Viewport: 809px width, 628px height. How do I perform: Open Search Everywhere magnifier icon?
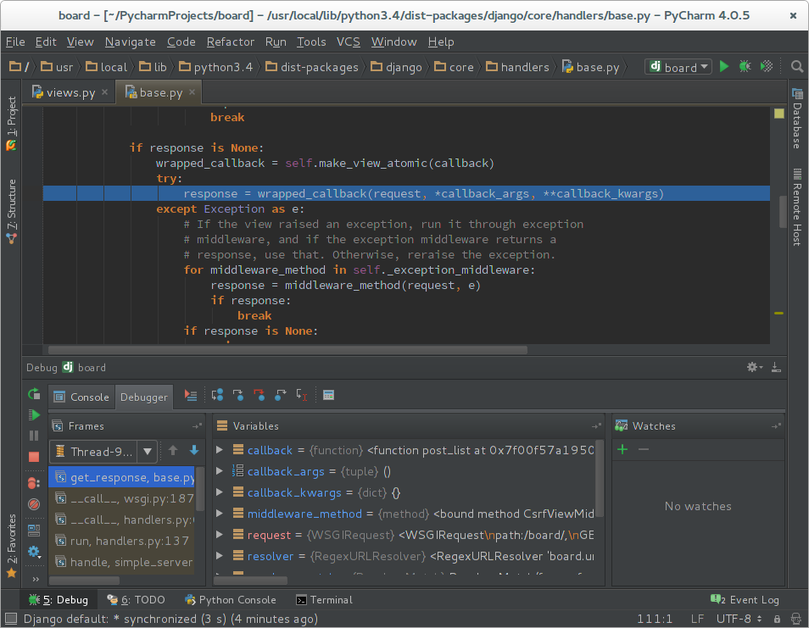tap(797, 67)
